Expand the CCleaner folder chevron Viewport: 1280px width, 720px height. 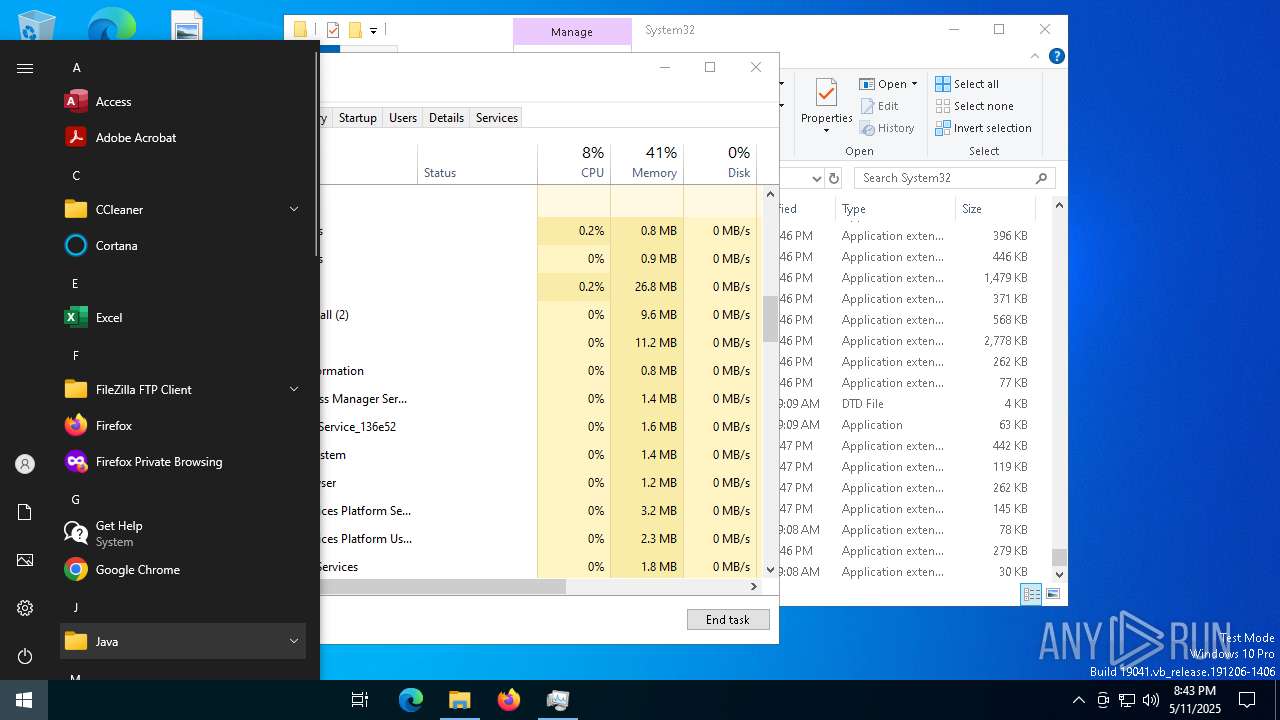click(294, 209)
